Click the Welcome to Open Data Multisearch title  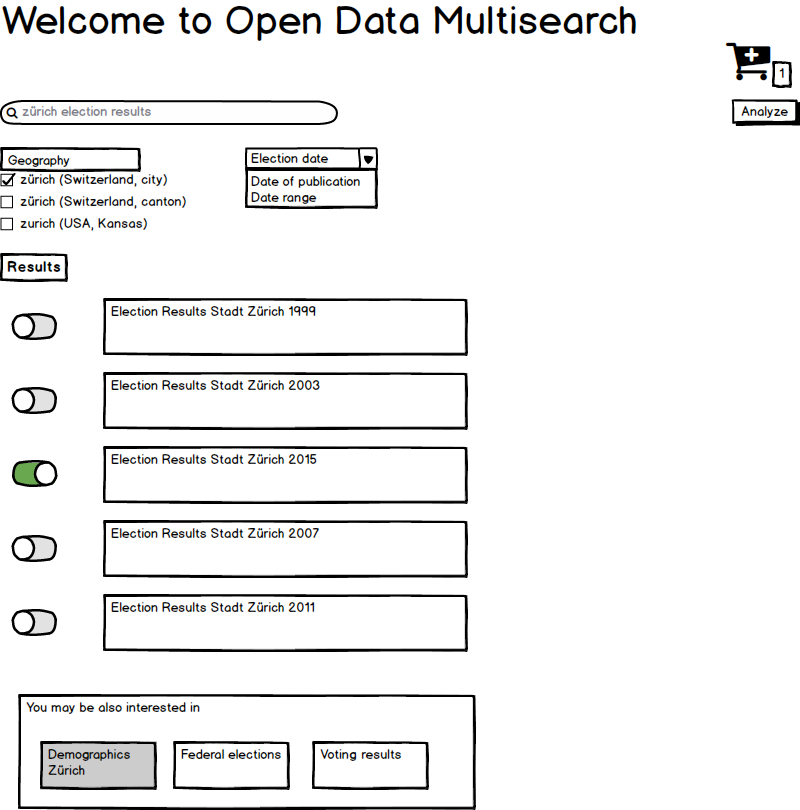pos(320,21)
